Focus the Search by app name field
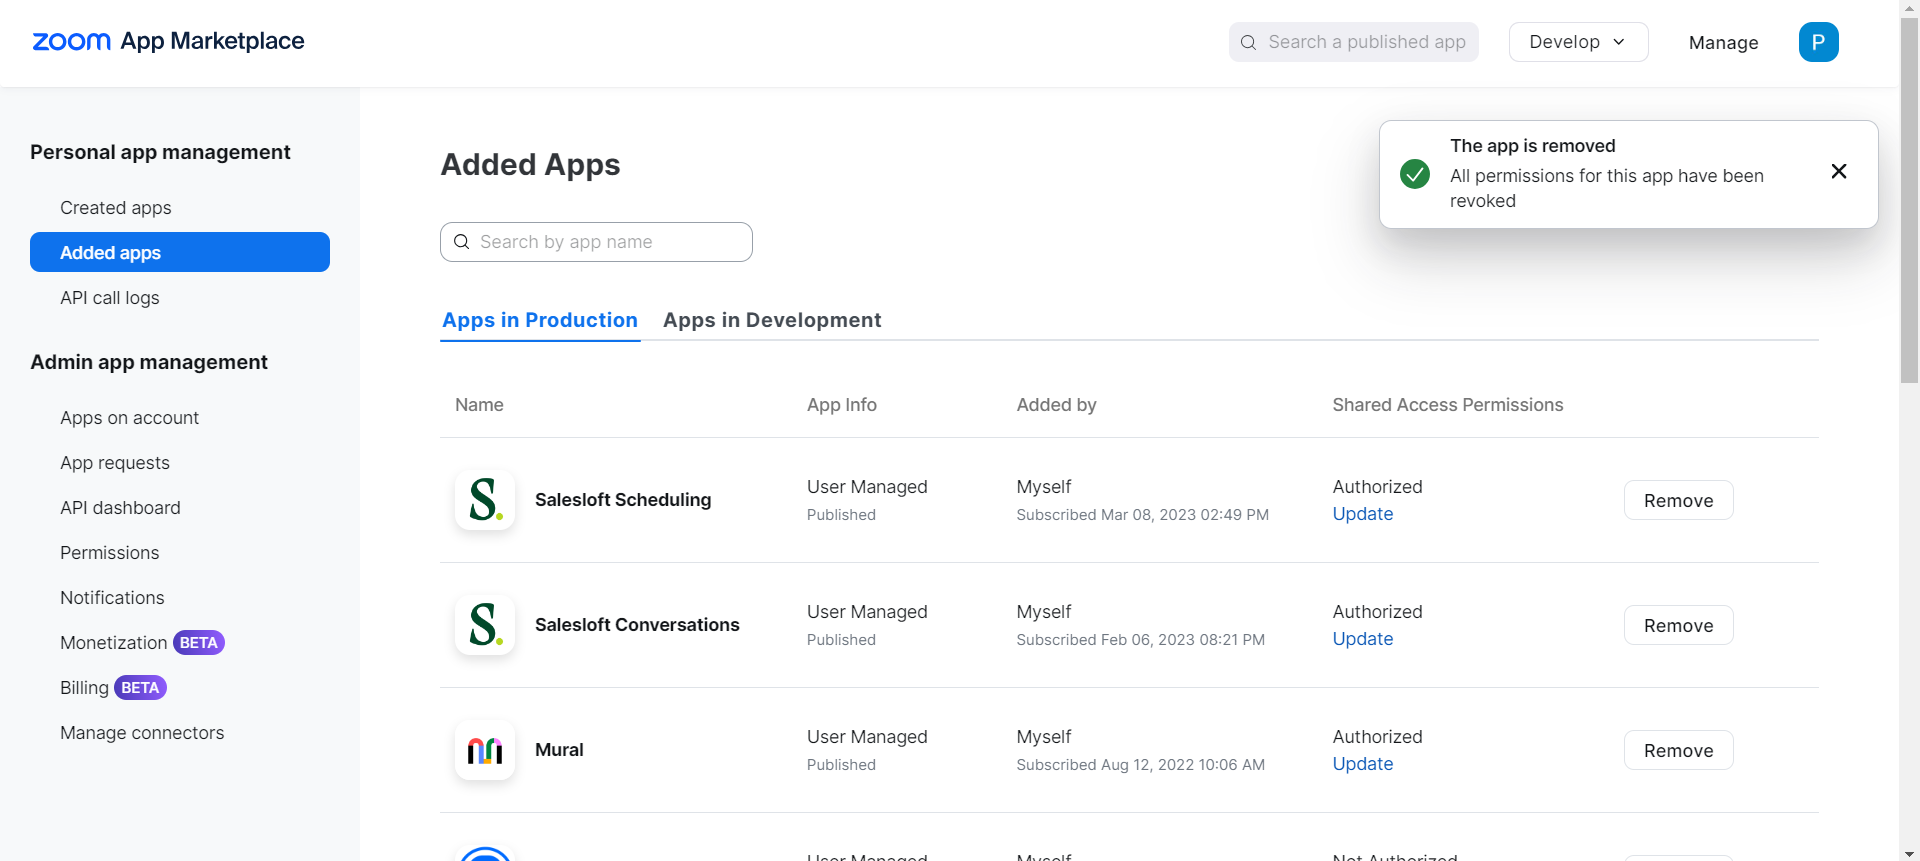 [596, 242]
